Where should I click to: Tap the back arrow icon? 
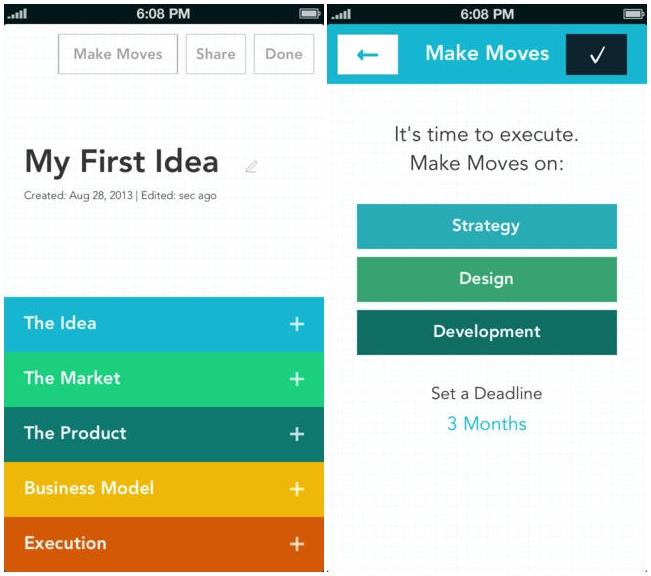[367, 54]
